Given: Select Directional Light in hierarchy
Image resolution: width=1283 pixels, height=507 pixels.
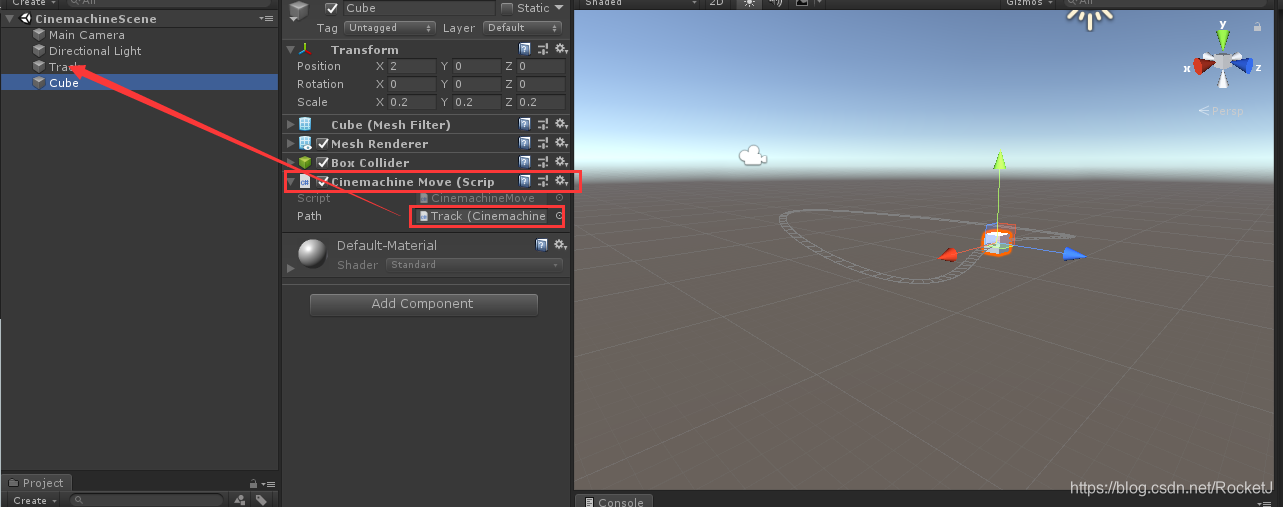Looking at the screenshot, I should 95,51.
